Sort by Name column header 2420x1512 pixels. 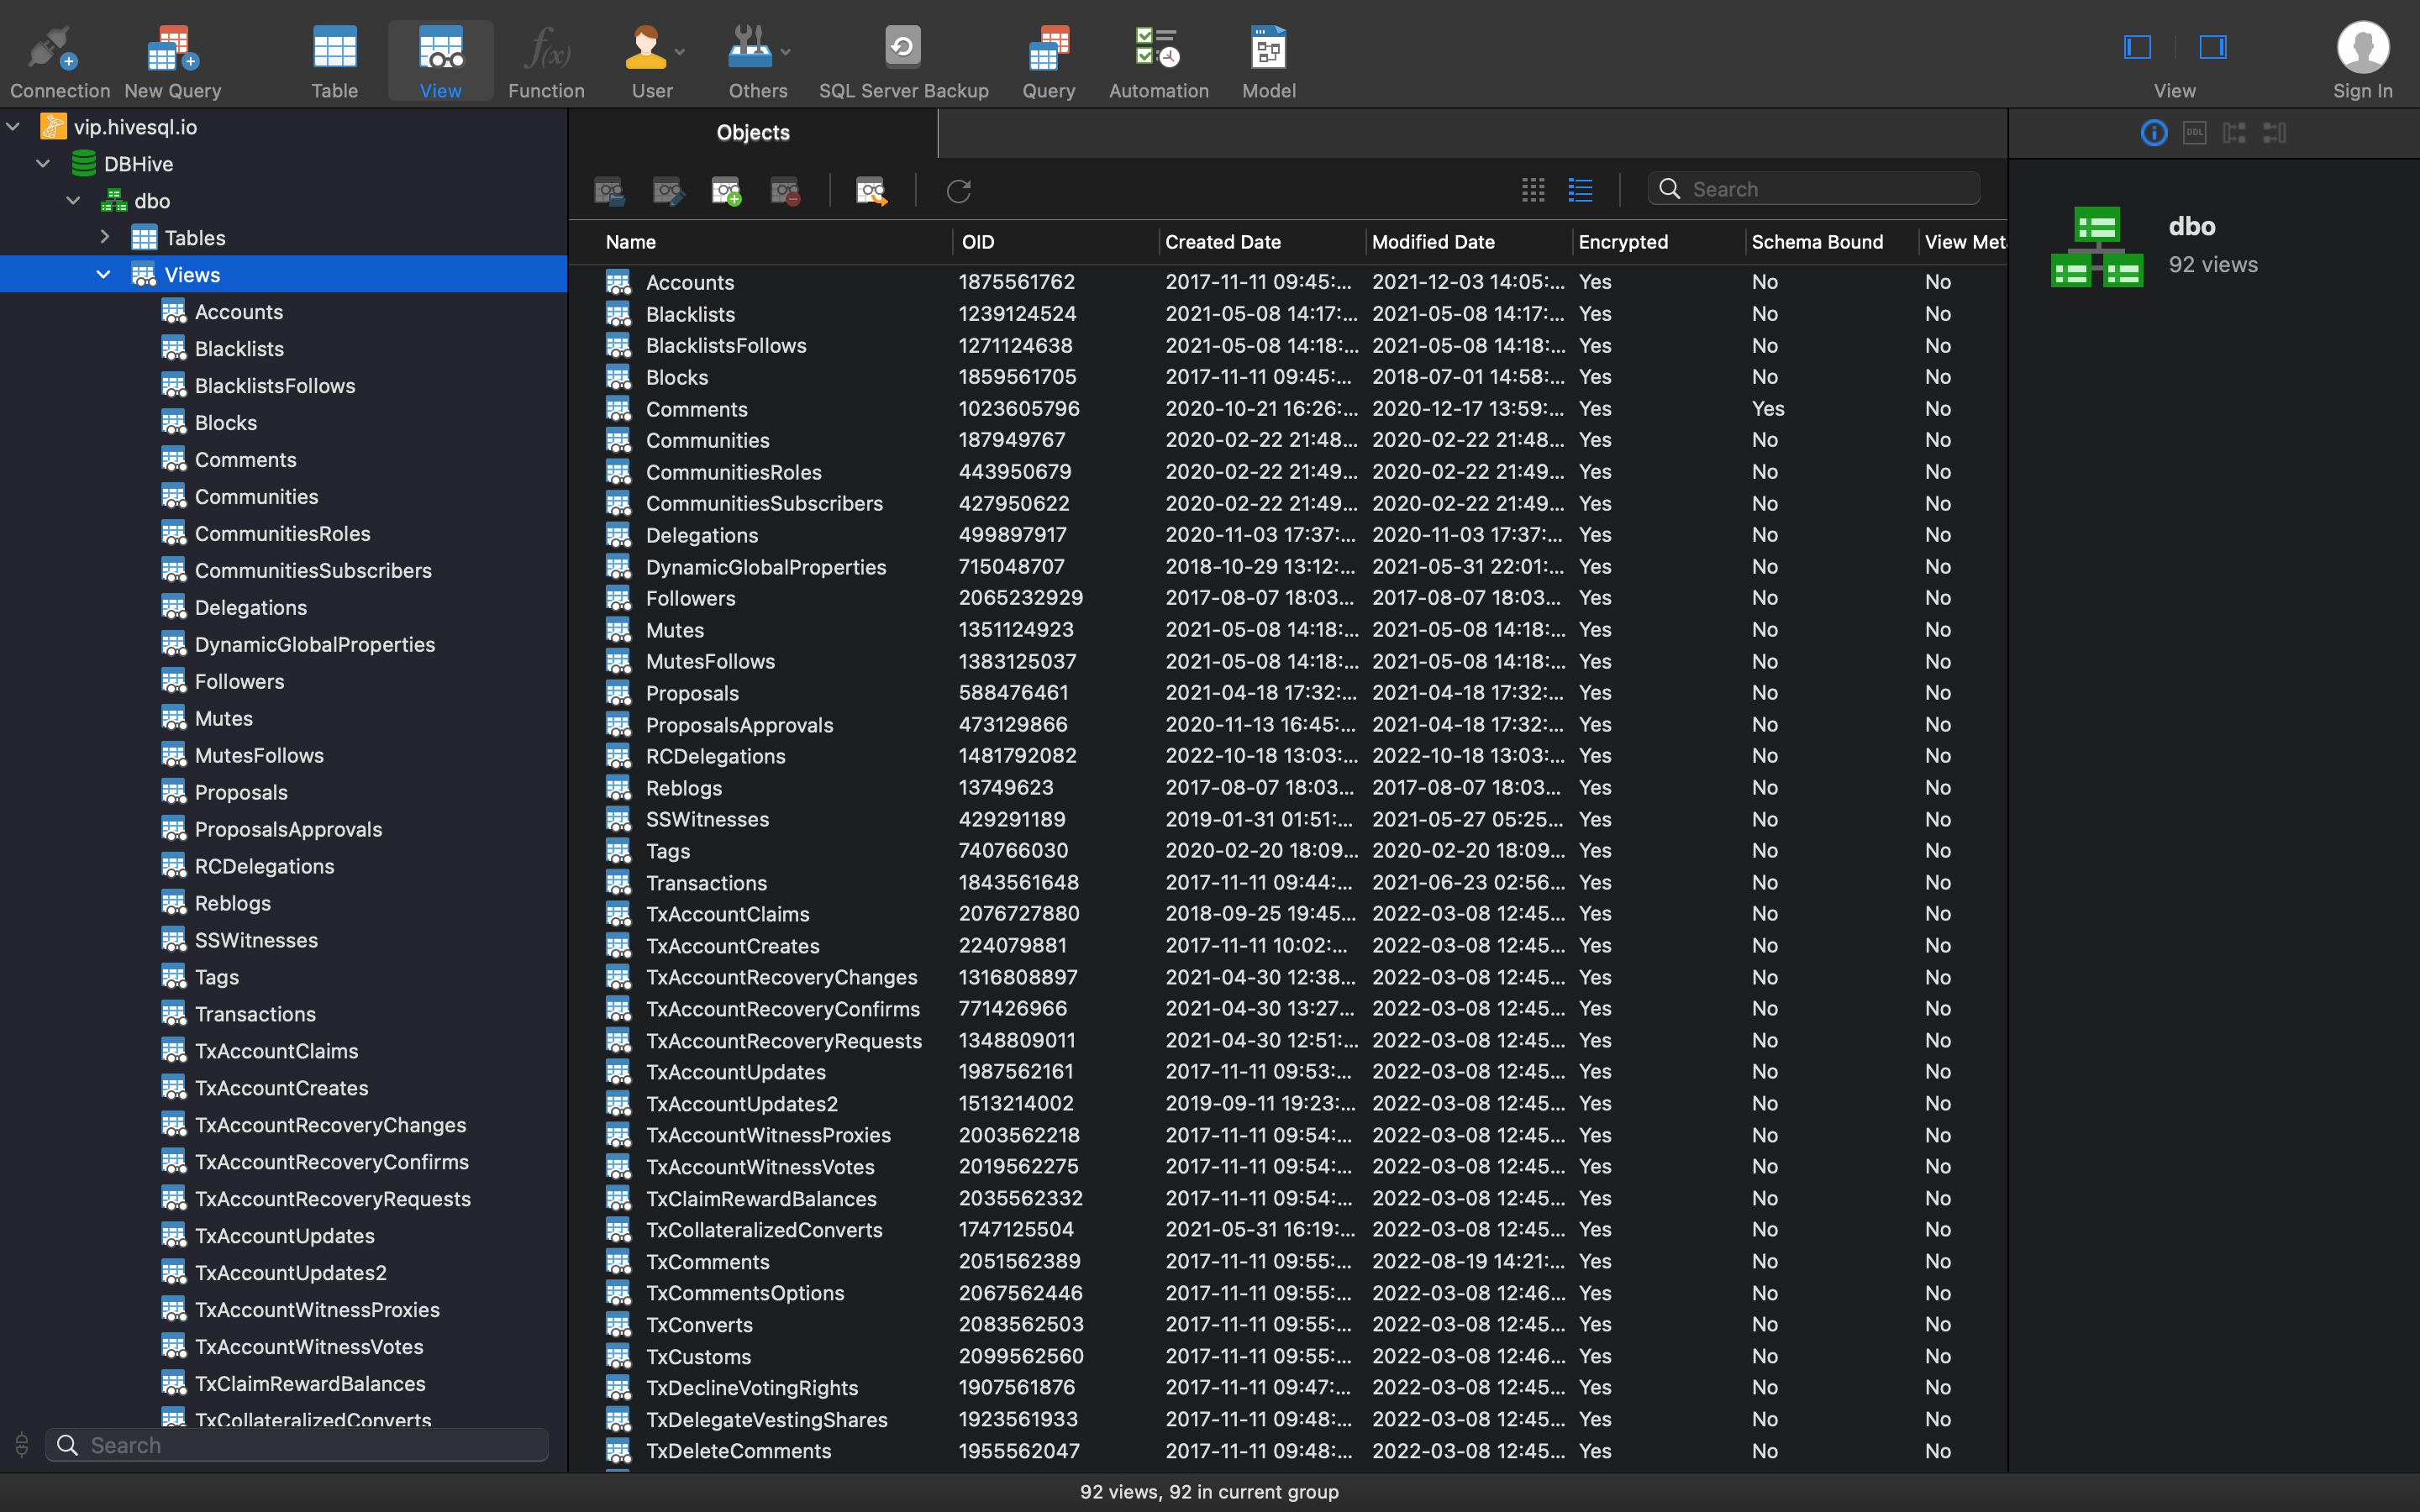[x=631, y=242]
